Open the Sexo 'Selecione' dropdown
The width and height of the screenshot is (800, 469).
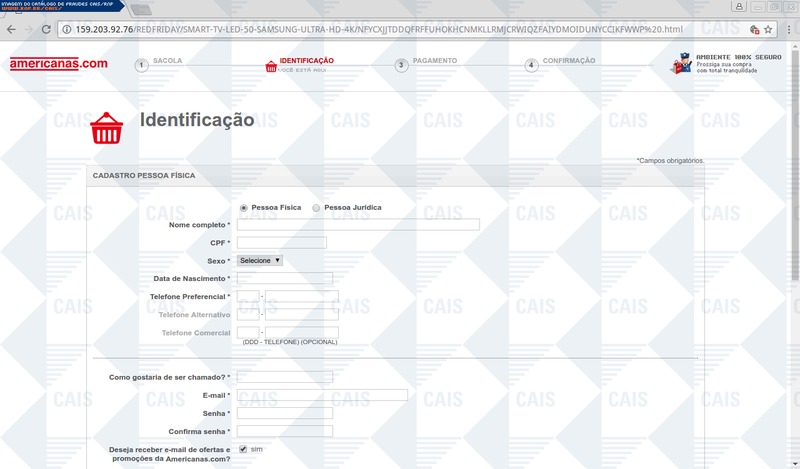(260, 260)
